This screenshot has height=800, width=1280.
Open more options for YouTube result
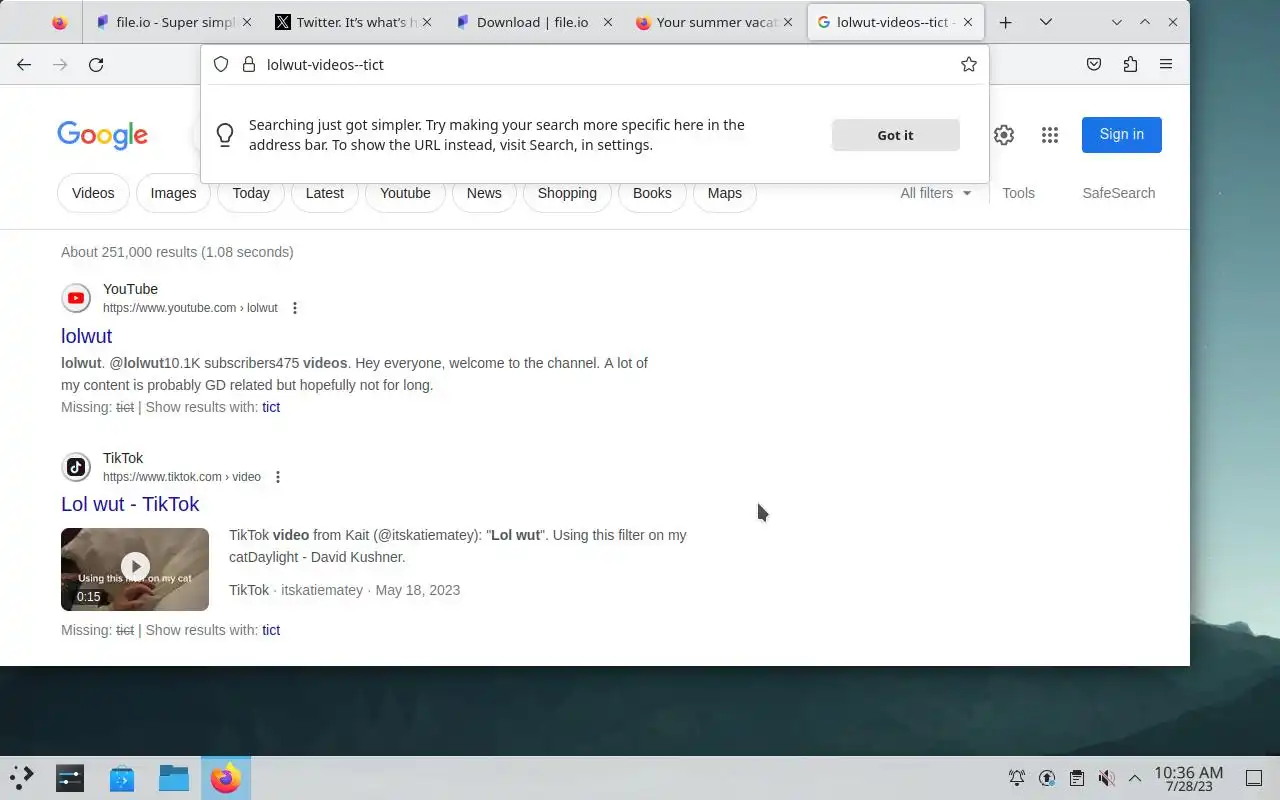tap(295, 308)
